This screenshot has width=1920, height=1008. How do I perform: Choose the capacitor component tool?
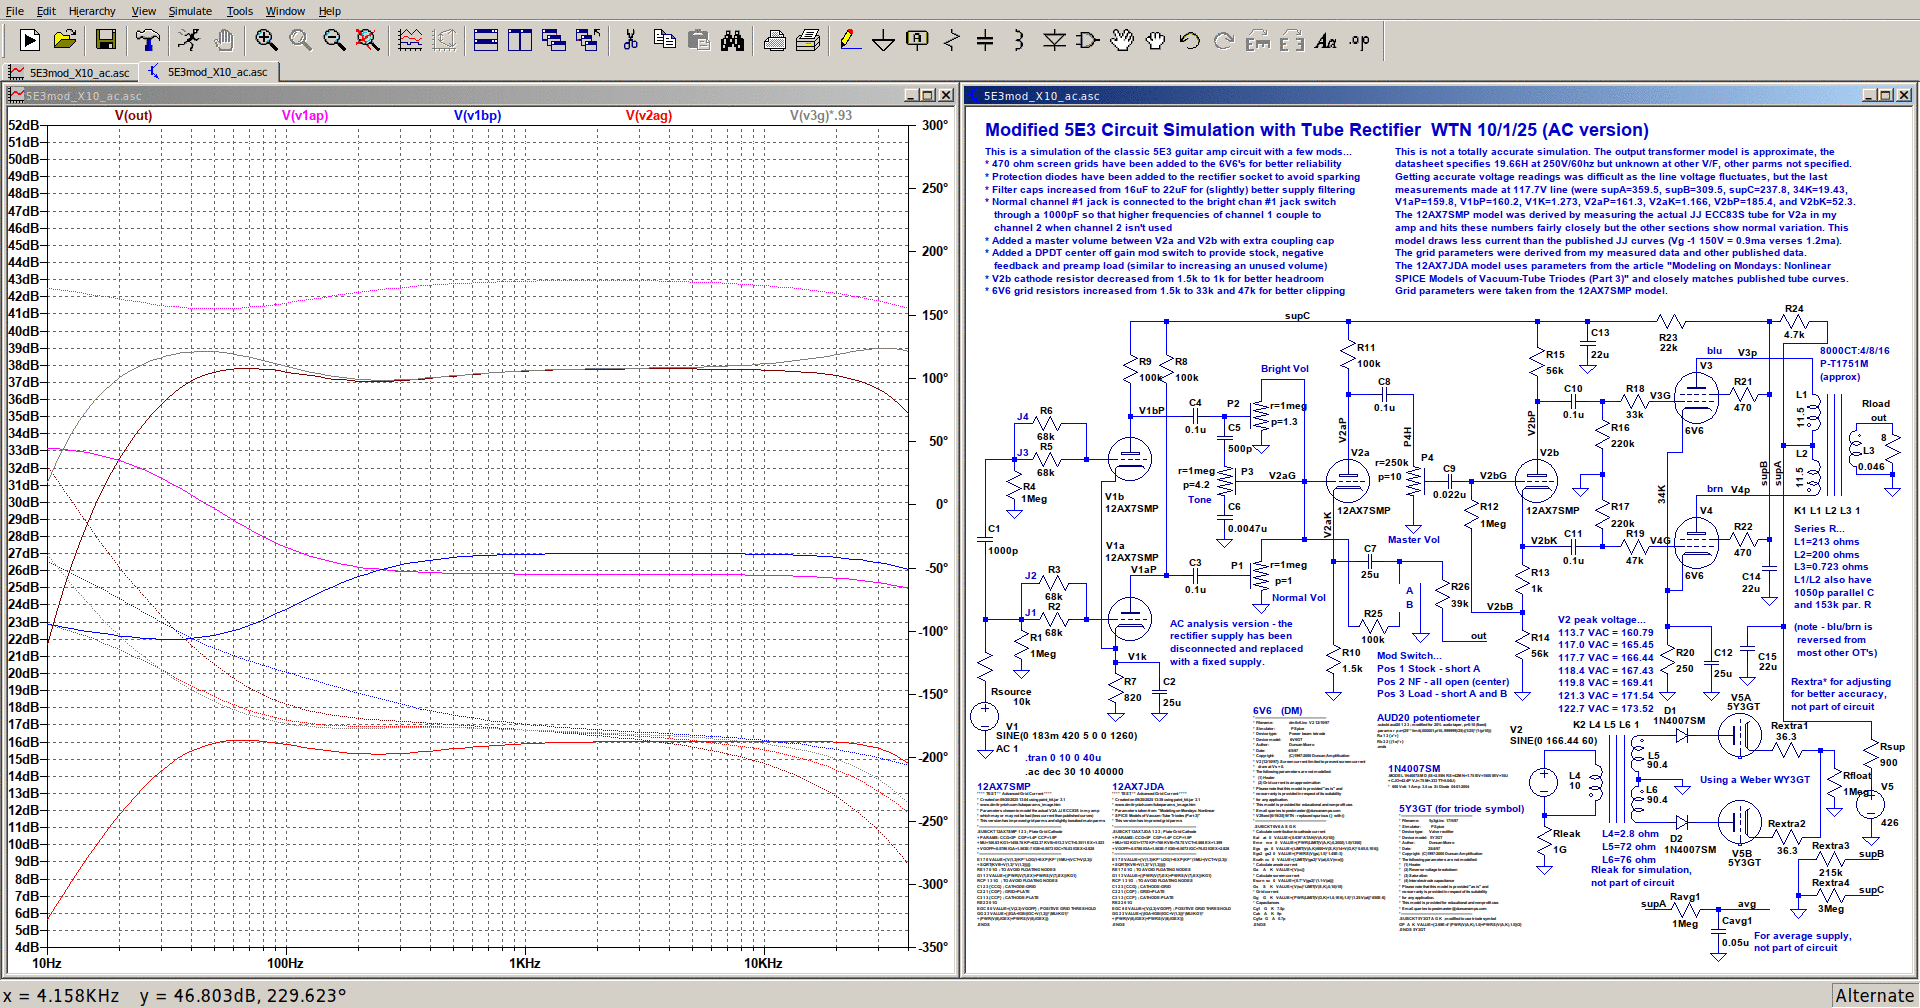point(985,40)
